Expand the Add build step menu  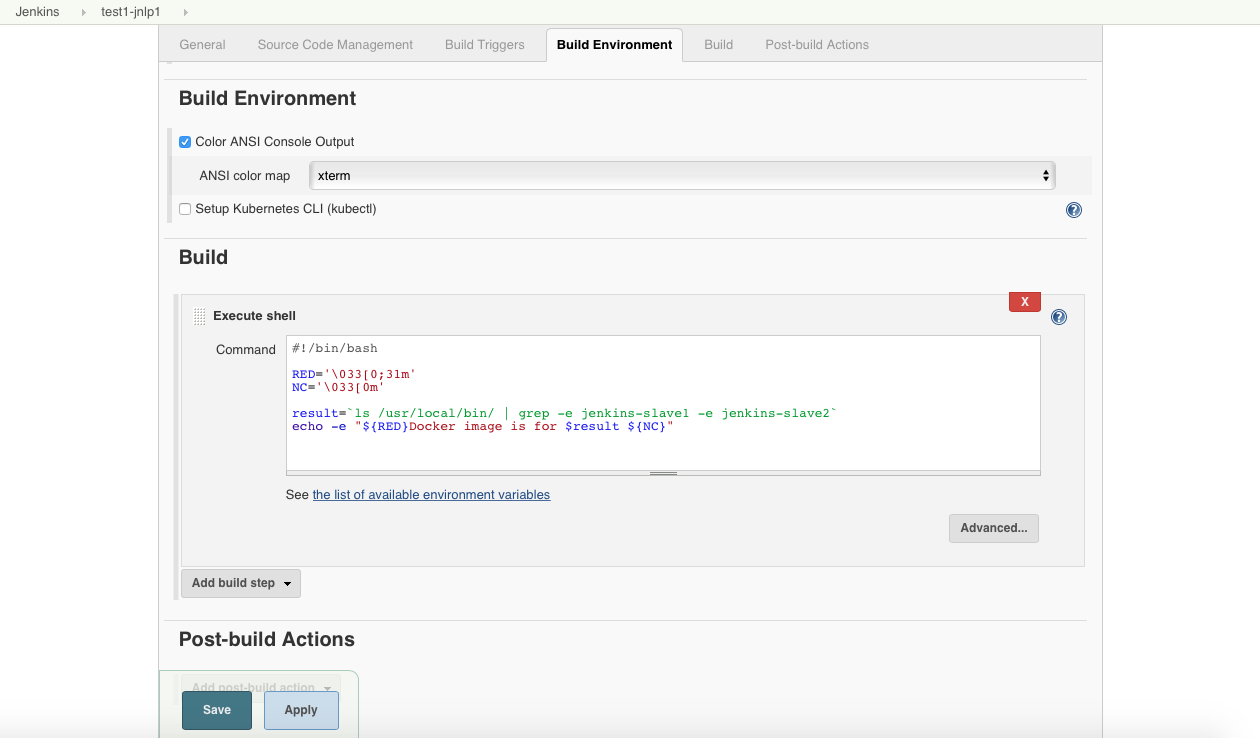pos(241,583)
